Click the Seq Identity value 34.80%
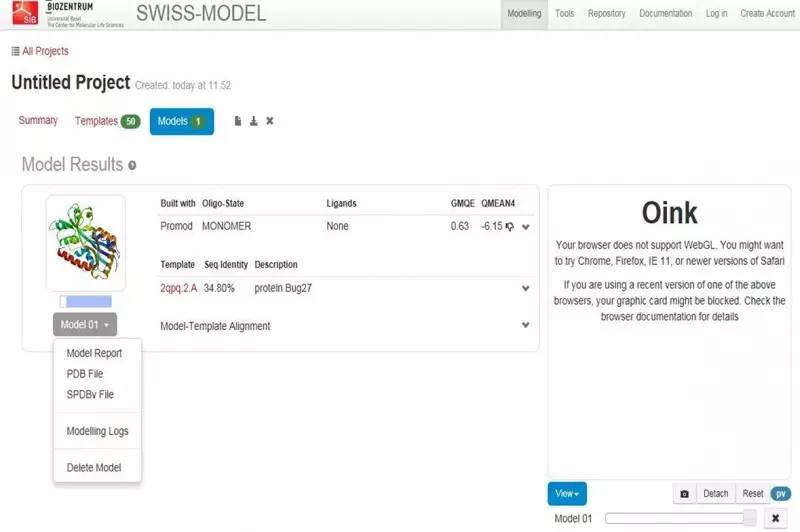Screen dimensions: 800x532 click(219, 288)
